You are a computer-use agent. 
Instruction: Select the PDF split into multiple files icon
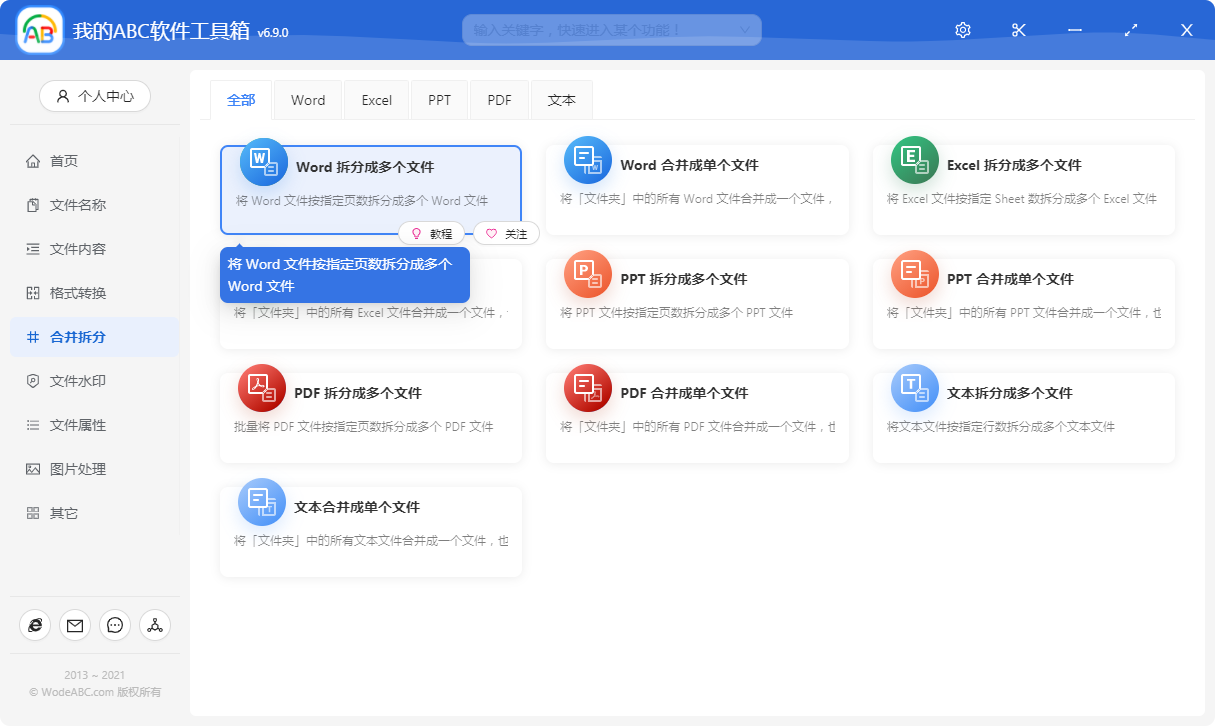coord(262,388)
